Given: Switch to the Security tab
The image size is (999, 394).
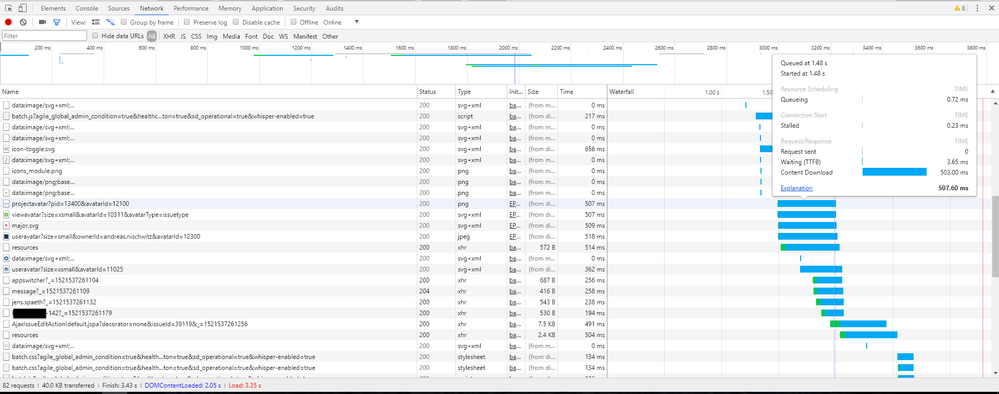Looking at the screenshot, I should tap(305, 8).
